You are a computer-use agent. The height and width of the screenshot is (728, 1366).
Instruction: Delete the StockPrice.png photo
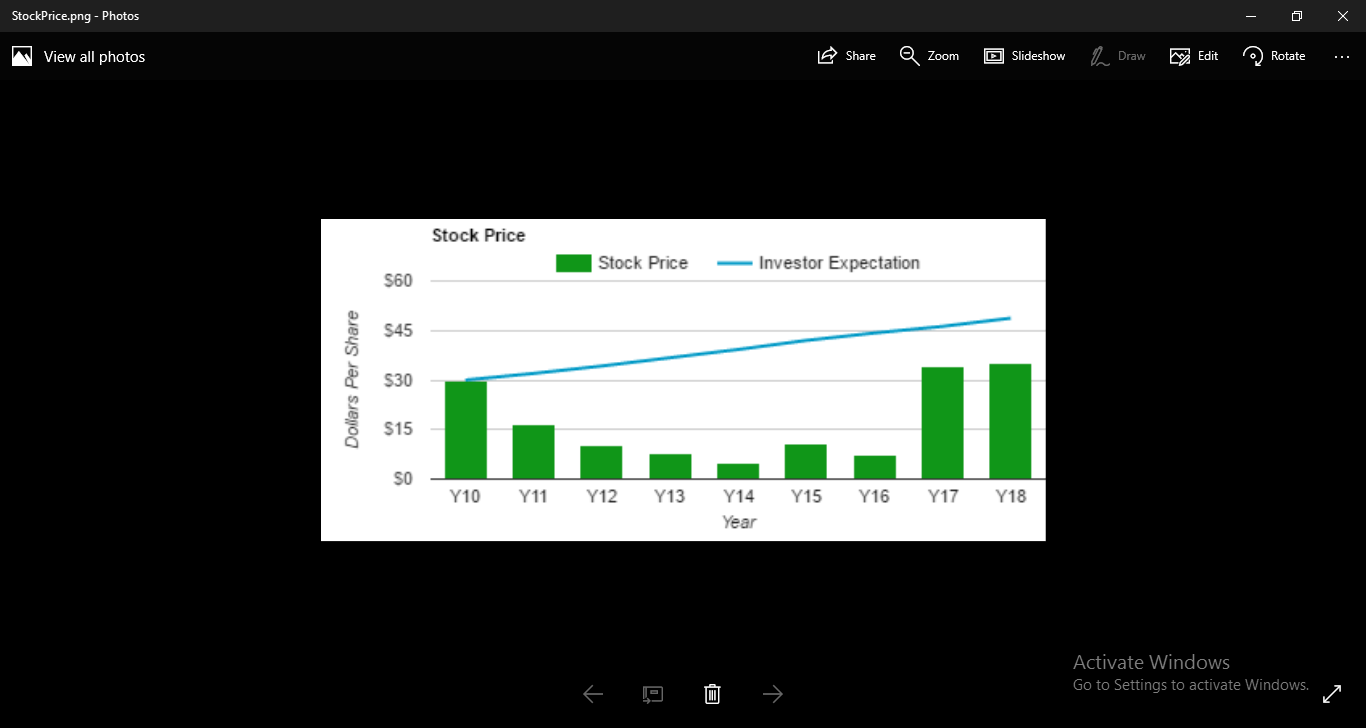click(712, 693)
